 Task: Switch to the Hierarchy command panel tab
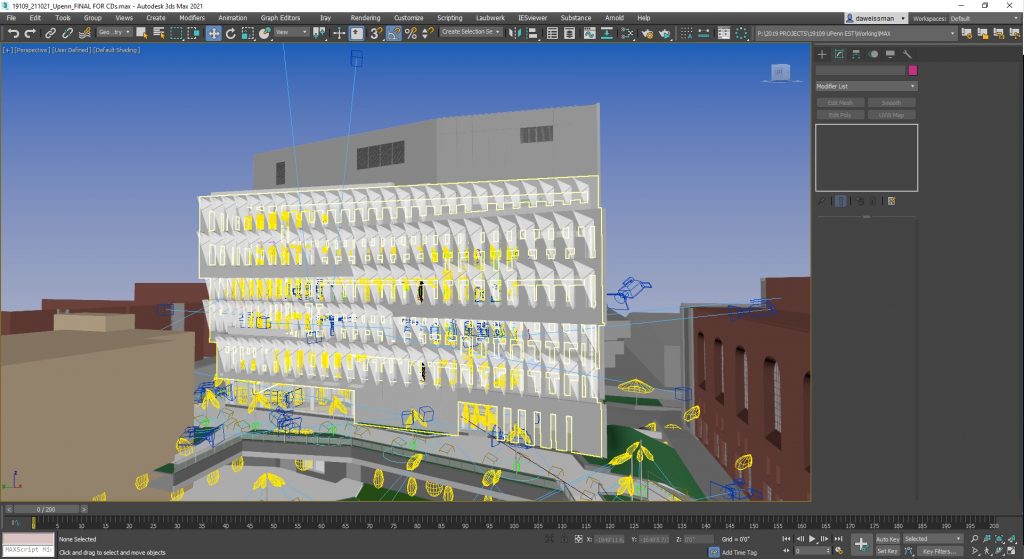(x=856, y=54)
